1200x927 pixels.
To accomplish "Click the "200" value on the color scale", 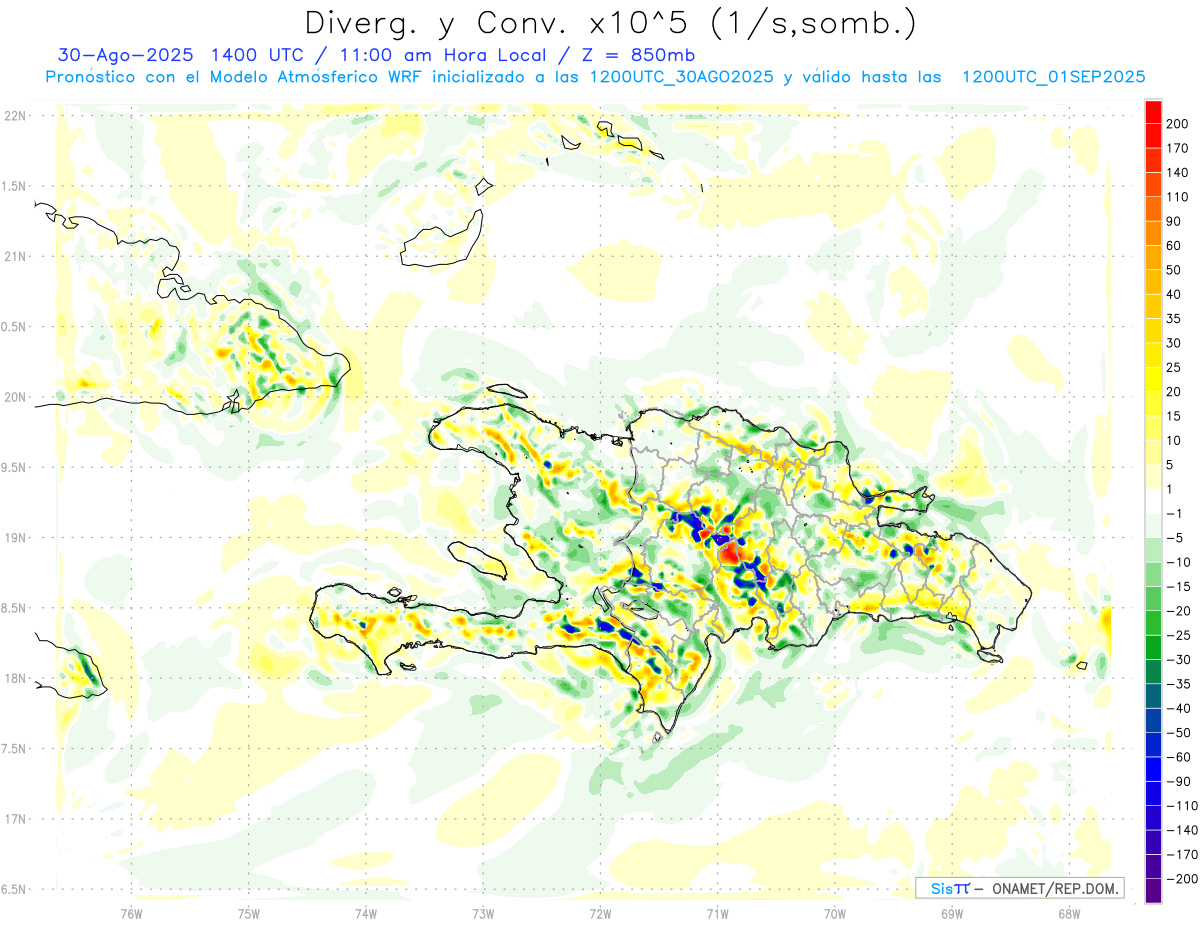I will pos(1177,124).
